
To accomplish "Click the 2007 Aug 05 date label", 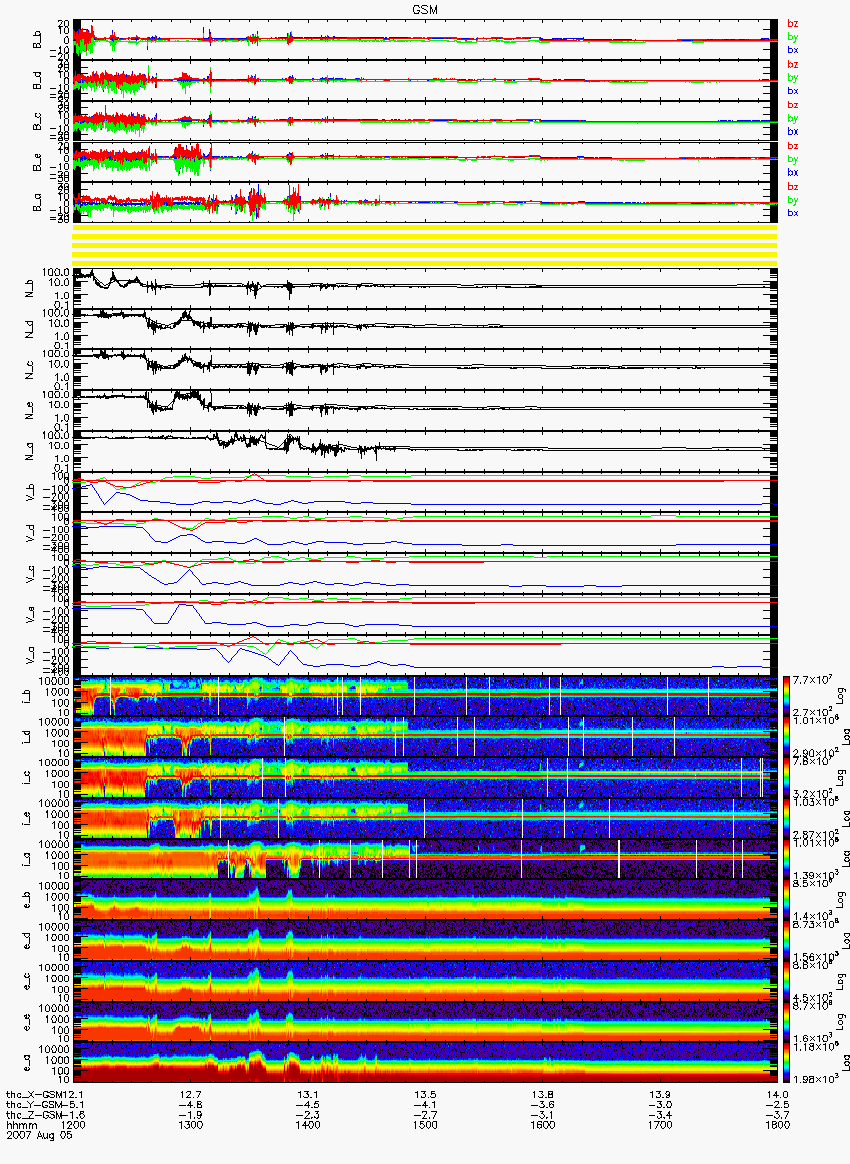I will [39, 1135].
